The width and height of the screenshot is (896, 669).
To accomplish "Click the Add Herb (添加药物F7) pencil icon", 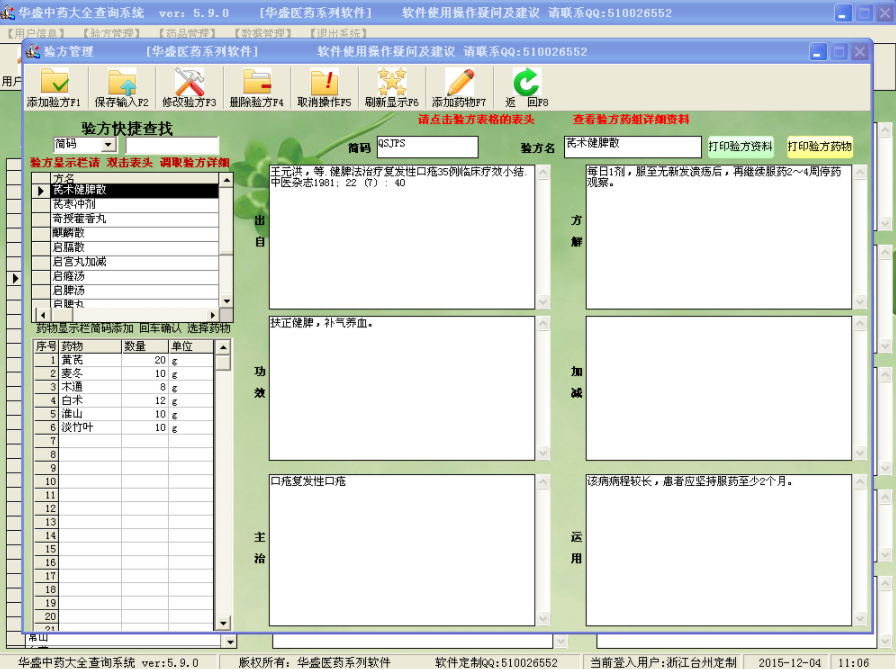I will [459, 81].
